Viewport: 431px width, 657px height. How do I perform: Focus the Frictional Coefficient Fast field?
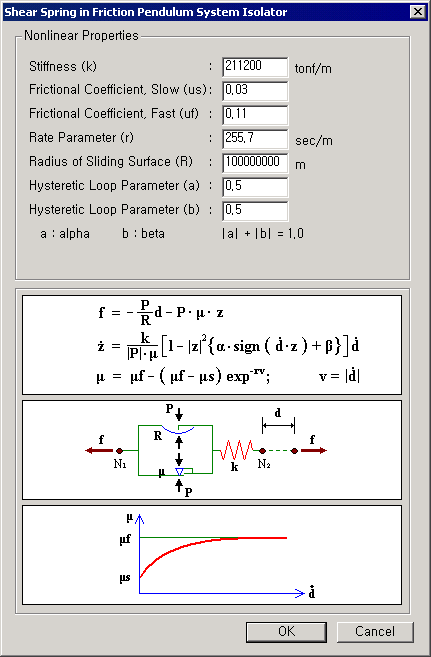[x=255, y=115]
